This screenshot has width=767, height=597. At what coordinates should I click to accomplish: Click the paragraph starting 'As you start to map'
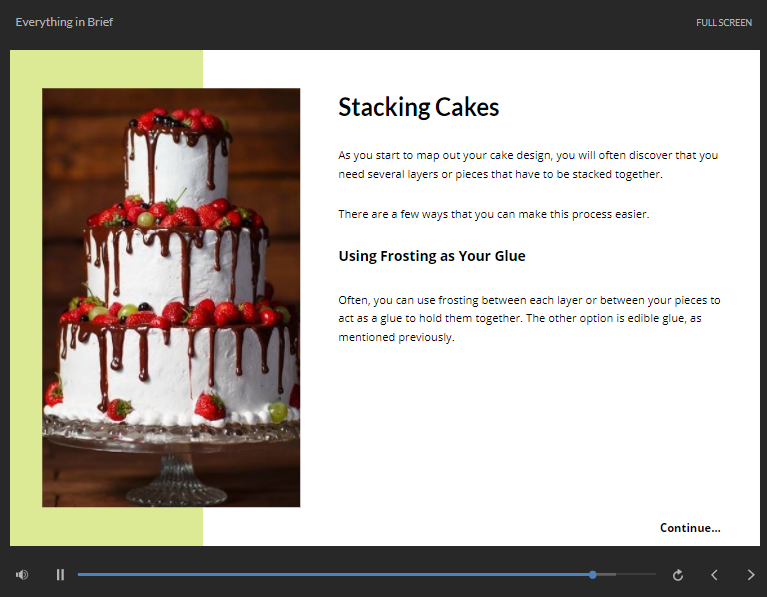(x=528, y=164)
